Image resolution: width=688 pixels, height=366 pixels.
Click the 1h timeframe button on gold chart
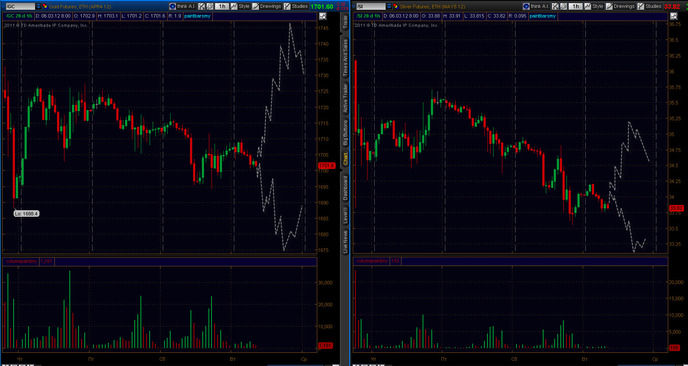(x=222, y=6)
